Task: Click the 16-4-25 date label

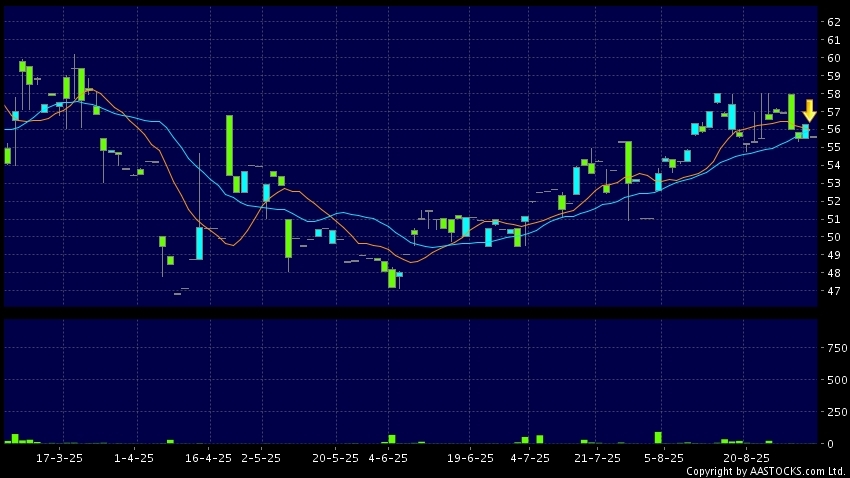Action: click(x=208, y=458)
